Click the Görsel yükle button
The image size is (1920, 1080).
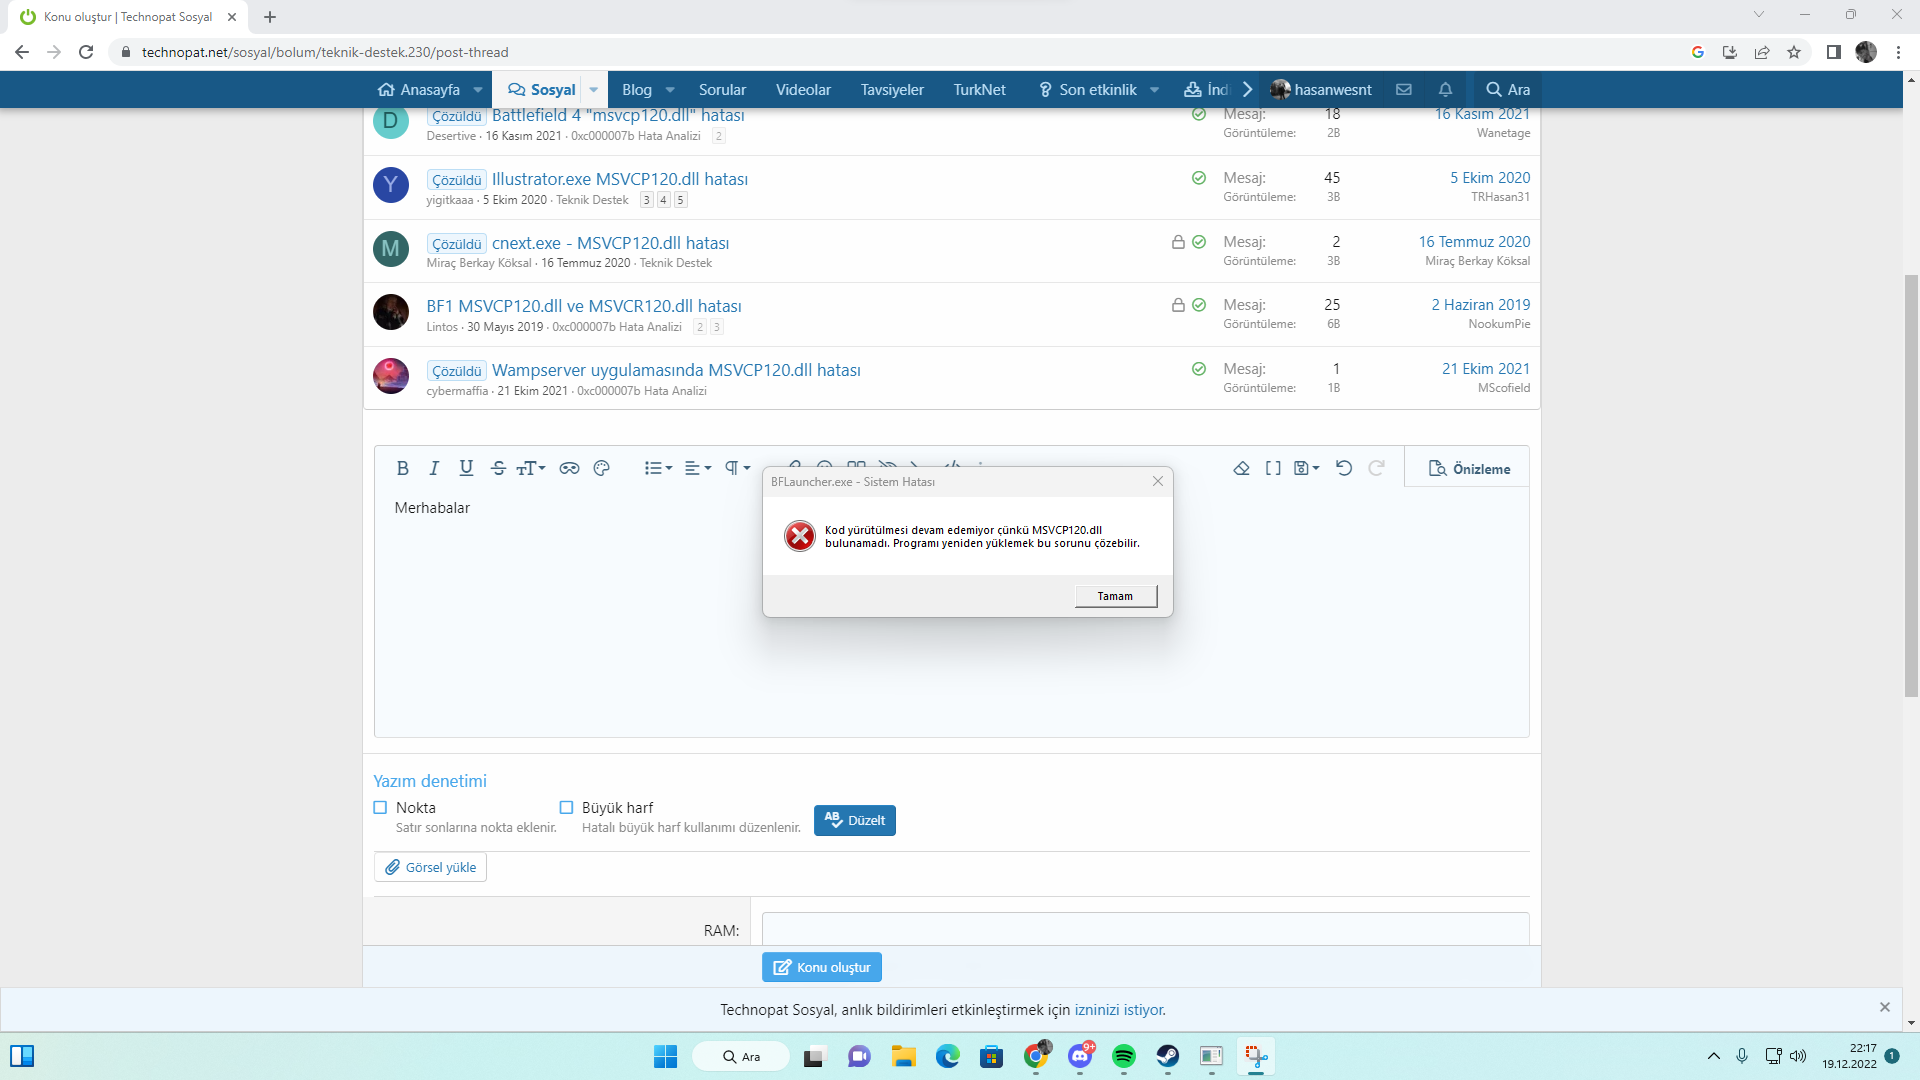click(430, 867)
